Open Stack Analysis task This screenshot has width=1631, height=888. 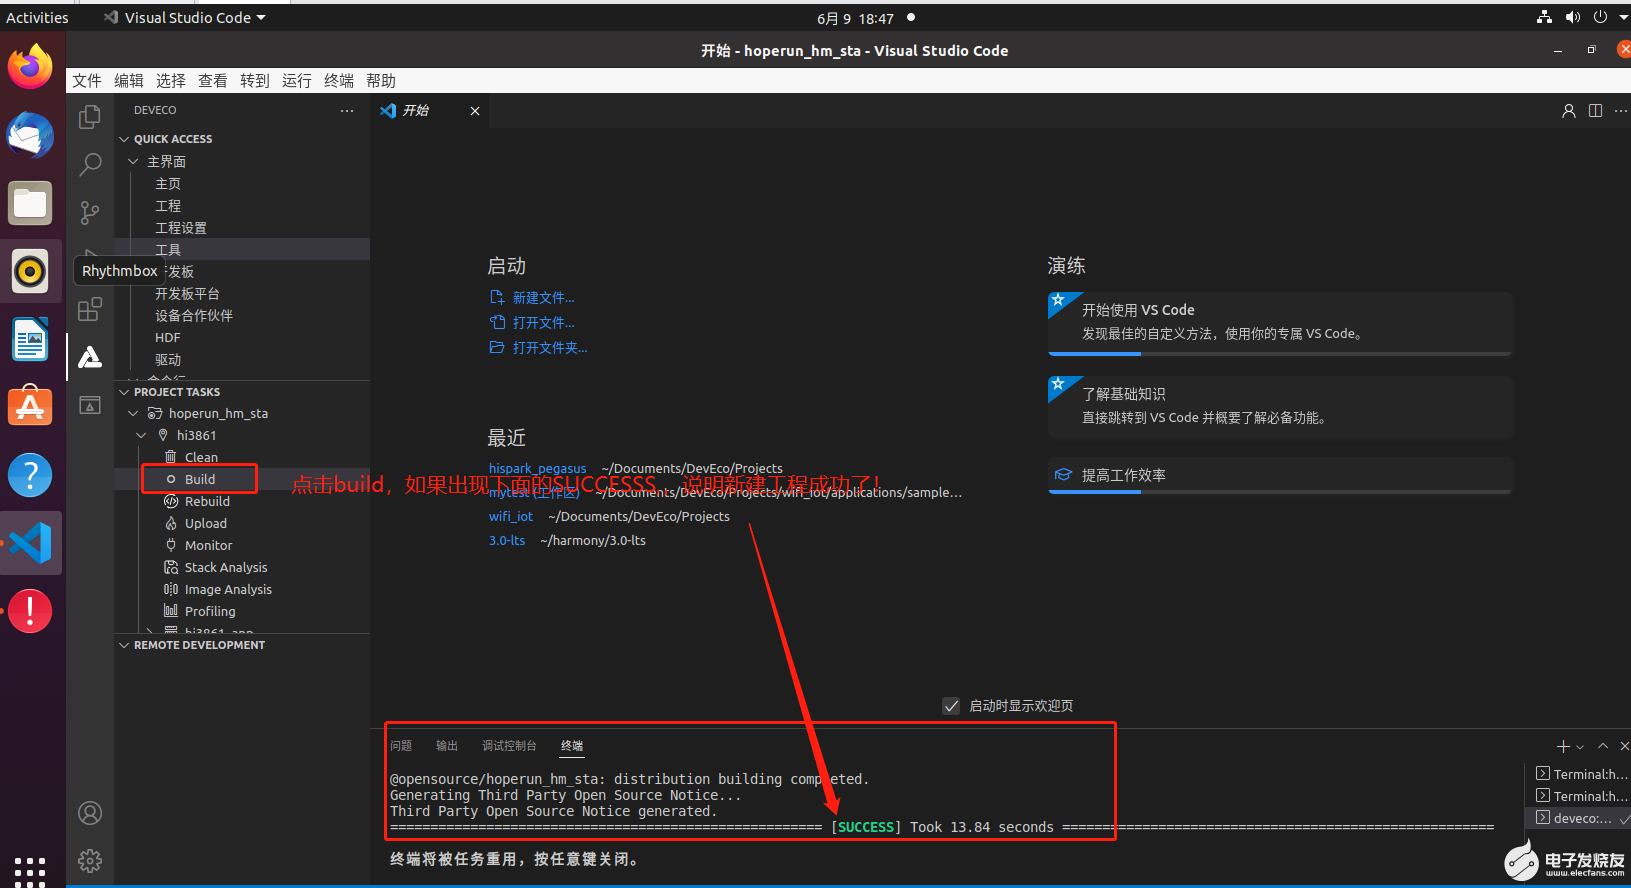[226, 567]
